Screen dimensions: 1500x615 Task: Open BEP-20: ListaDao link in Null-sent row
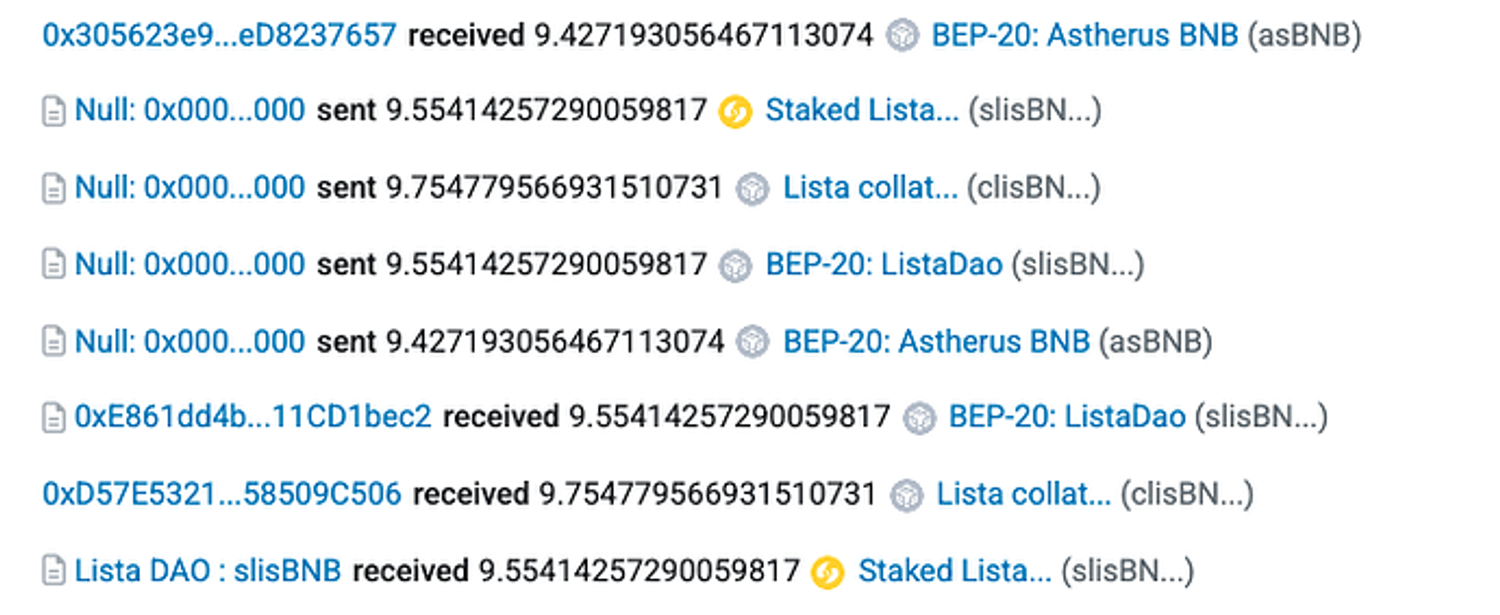tap(883, 264)
